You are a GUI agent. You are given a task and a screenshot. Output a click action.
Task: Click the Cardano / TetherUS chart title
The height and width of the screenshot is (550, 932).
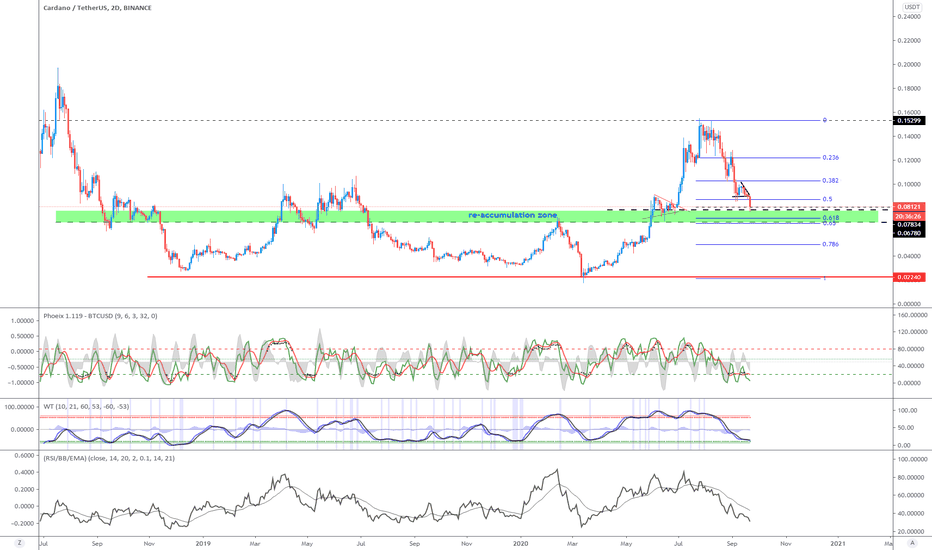coord(97,8)
